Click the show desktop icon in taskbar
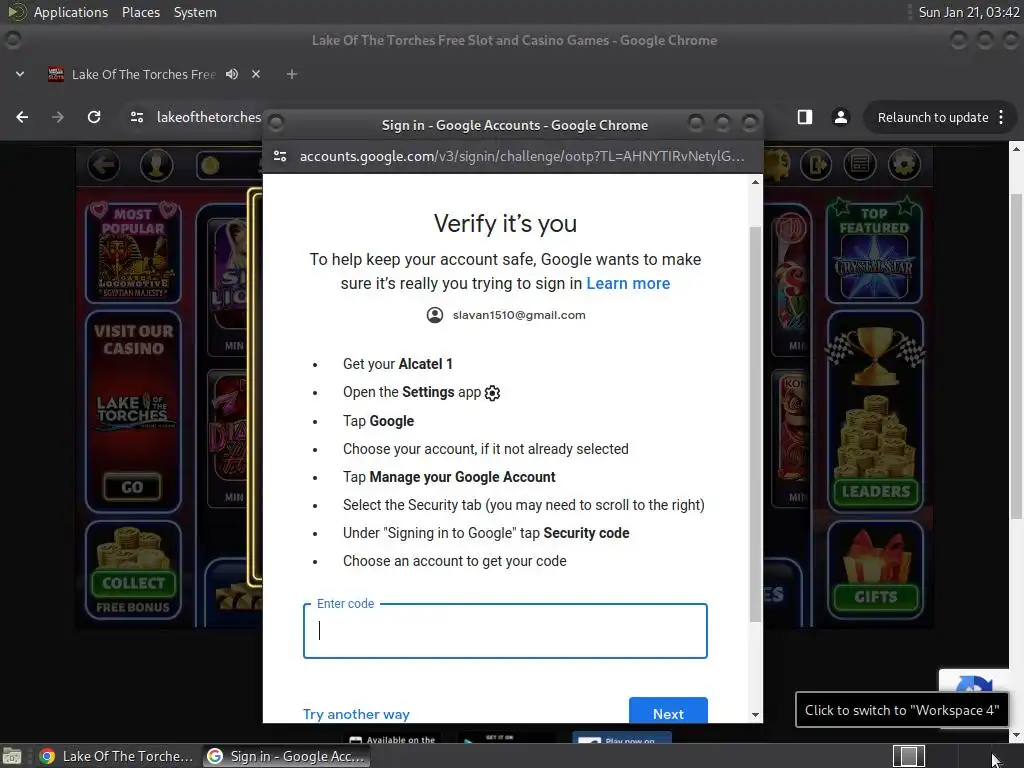This screenshot has height=768, width=1024. (12, 756)
